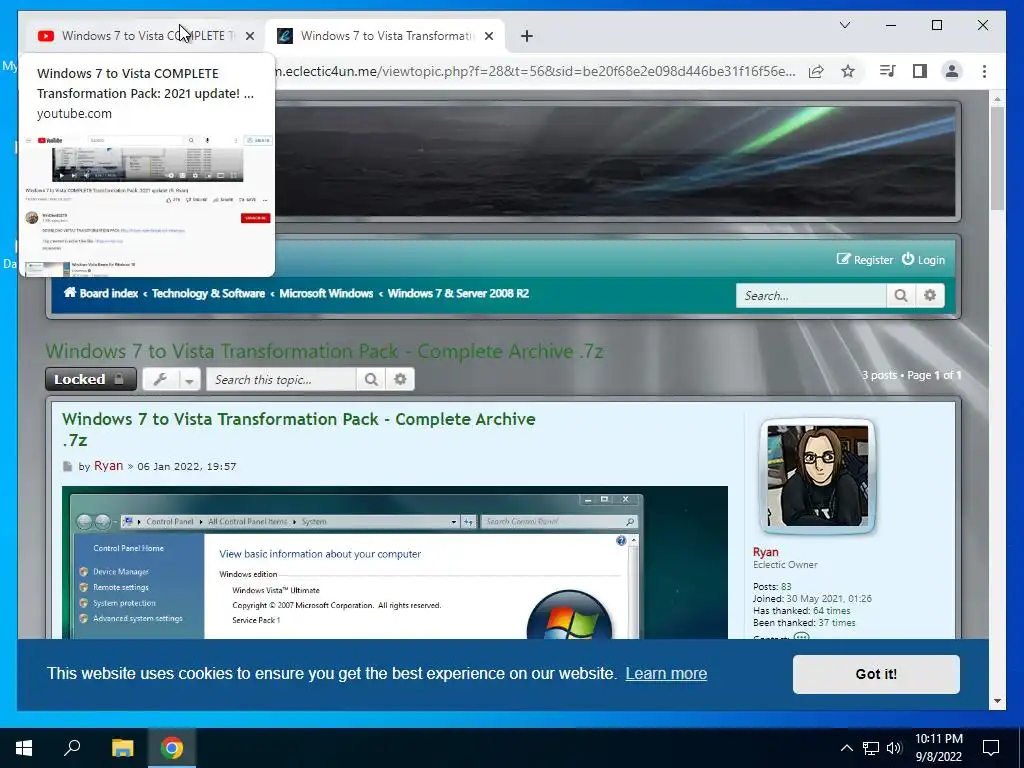The image size is (1024, 768).
Task: Open the Windows Start menu
Action: 24,747
